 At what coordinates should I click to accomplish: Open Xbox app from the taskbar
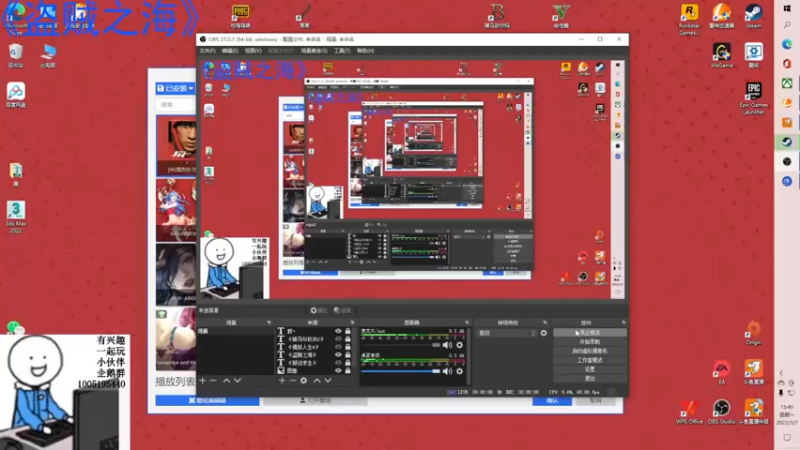tap(787, 83)
